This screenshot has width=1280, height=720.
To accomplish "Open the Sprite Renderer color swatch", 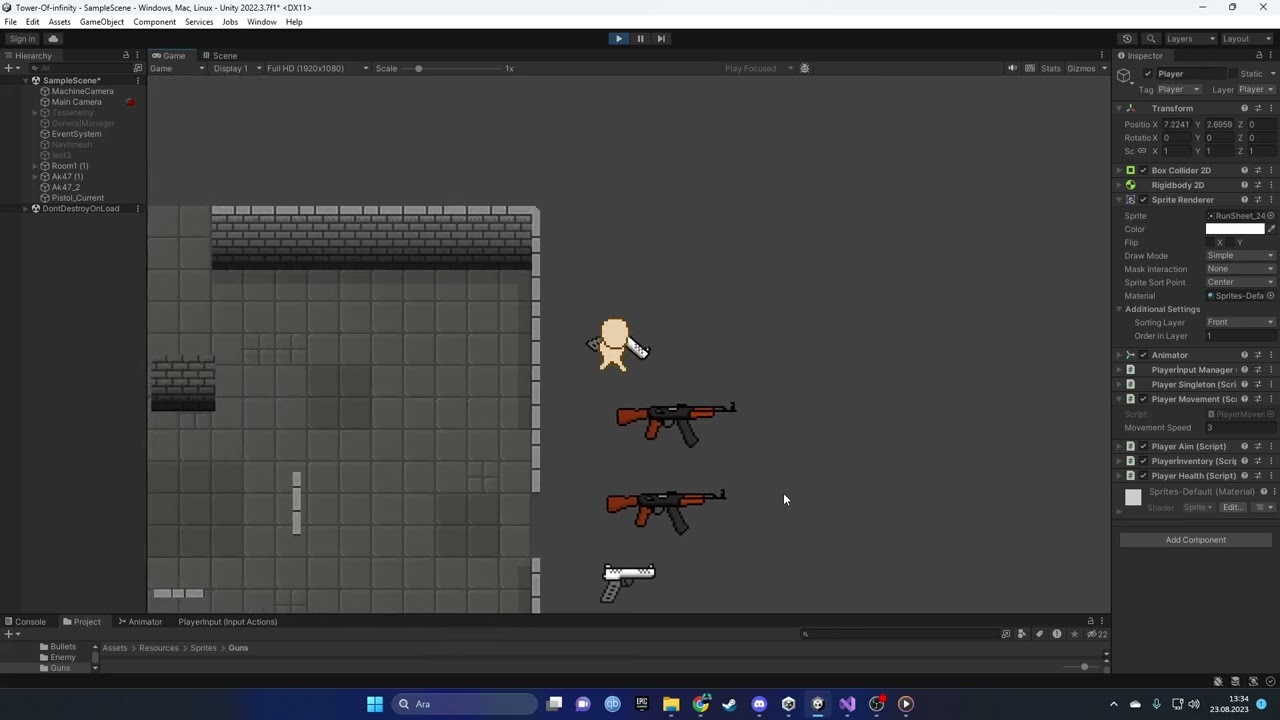I will click(x=1235, y=229).
